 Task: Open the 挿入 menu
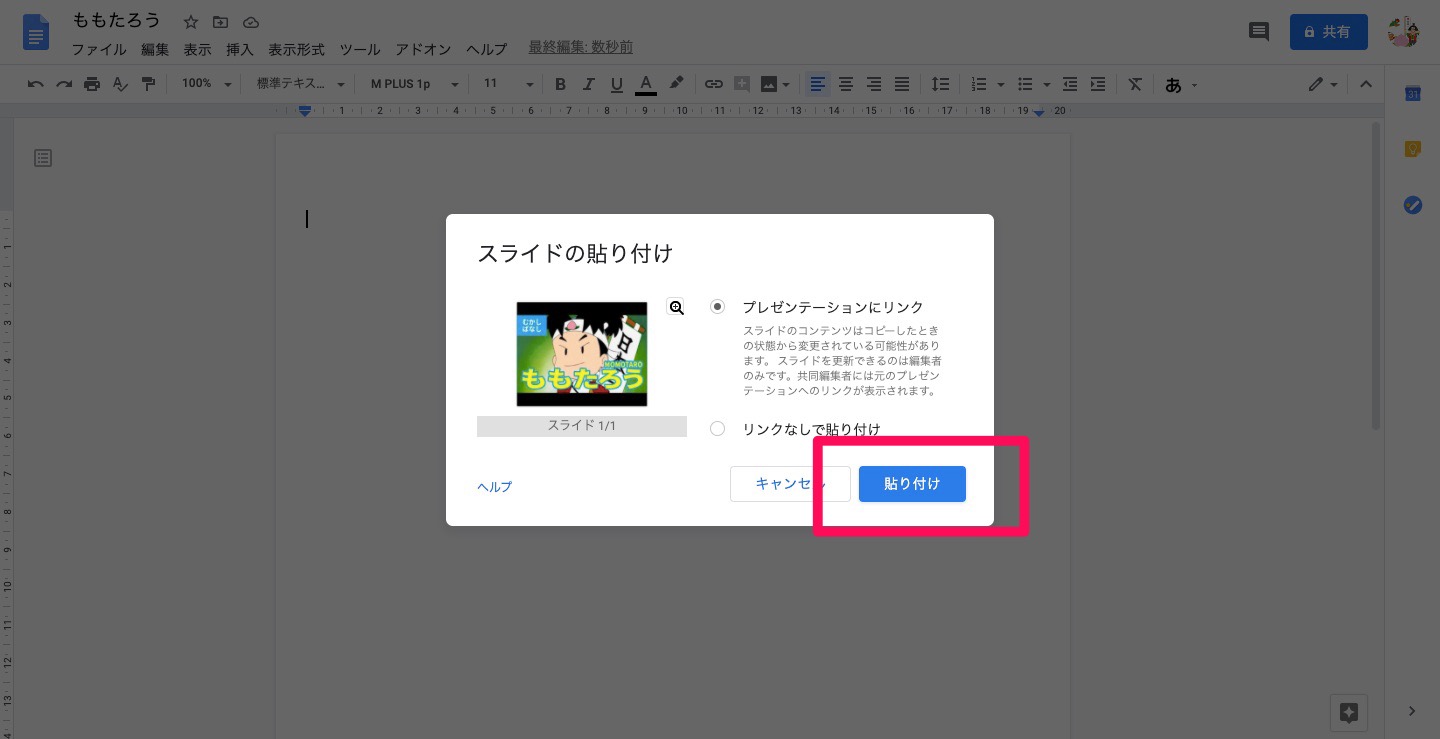[x=240, y=49]
